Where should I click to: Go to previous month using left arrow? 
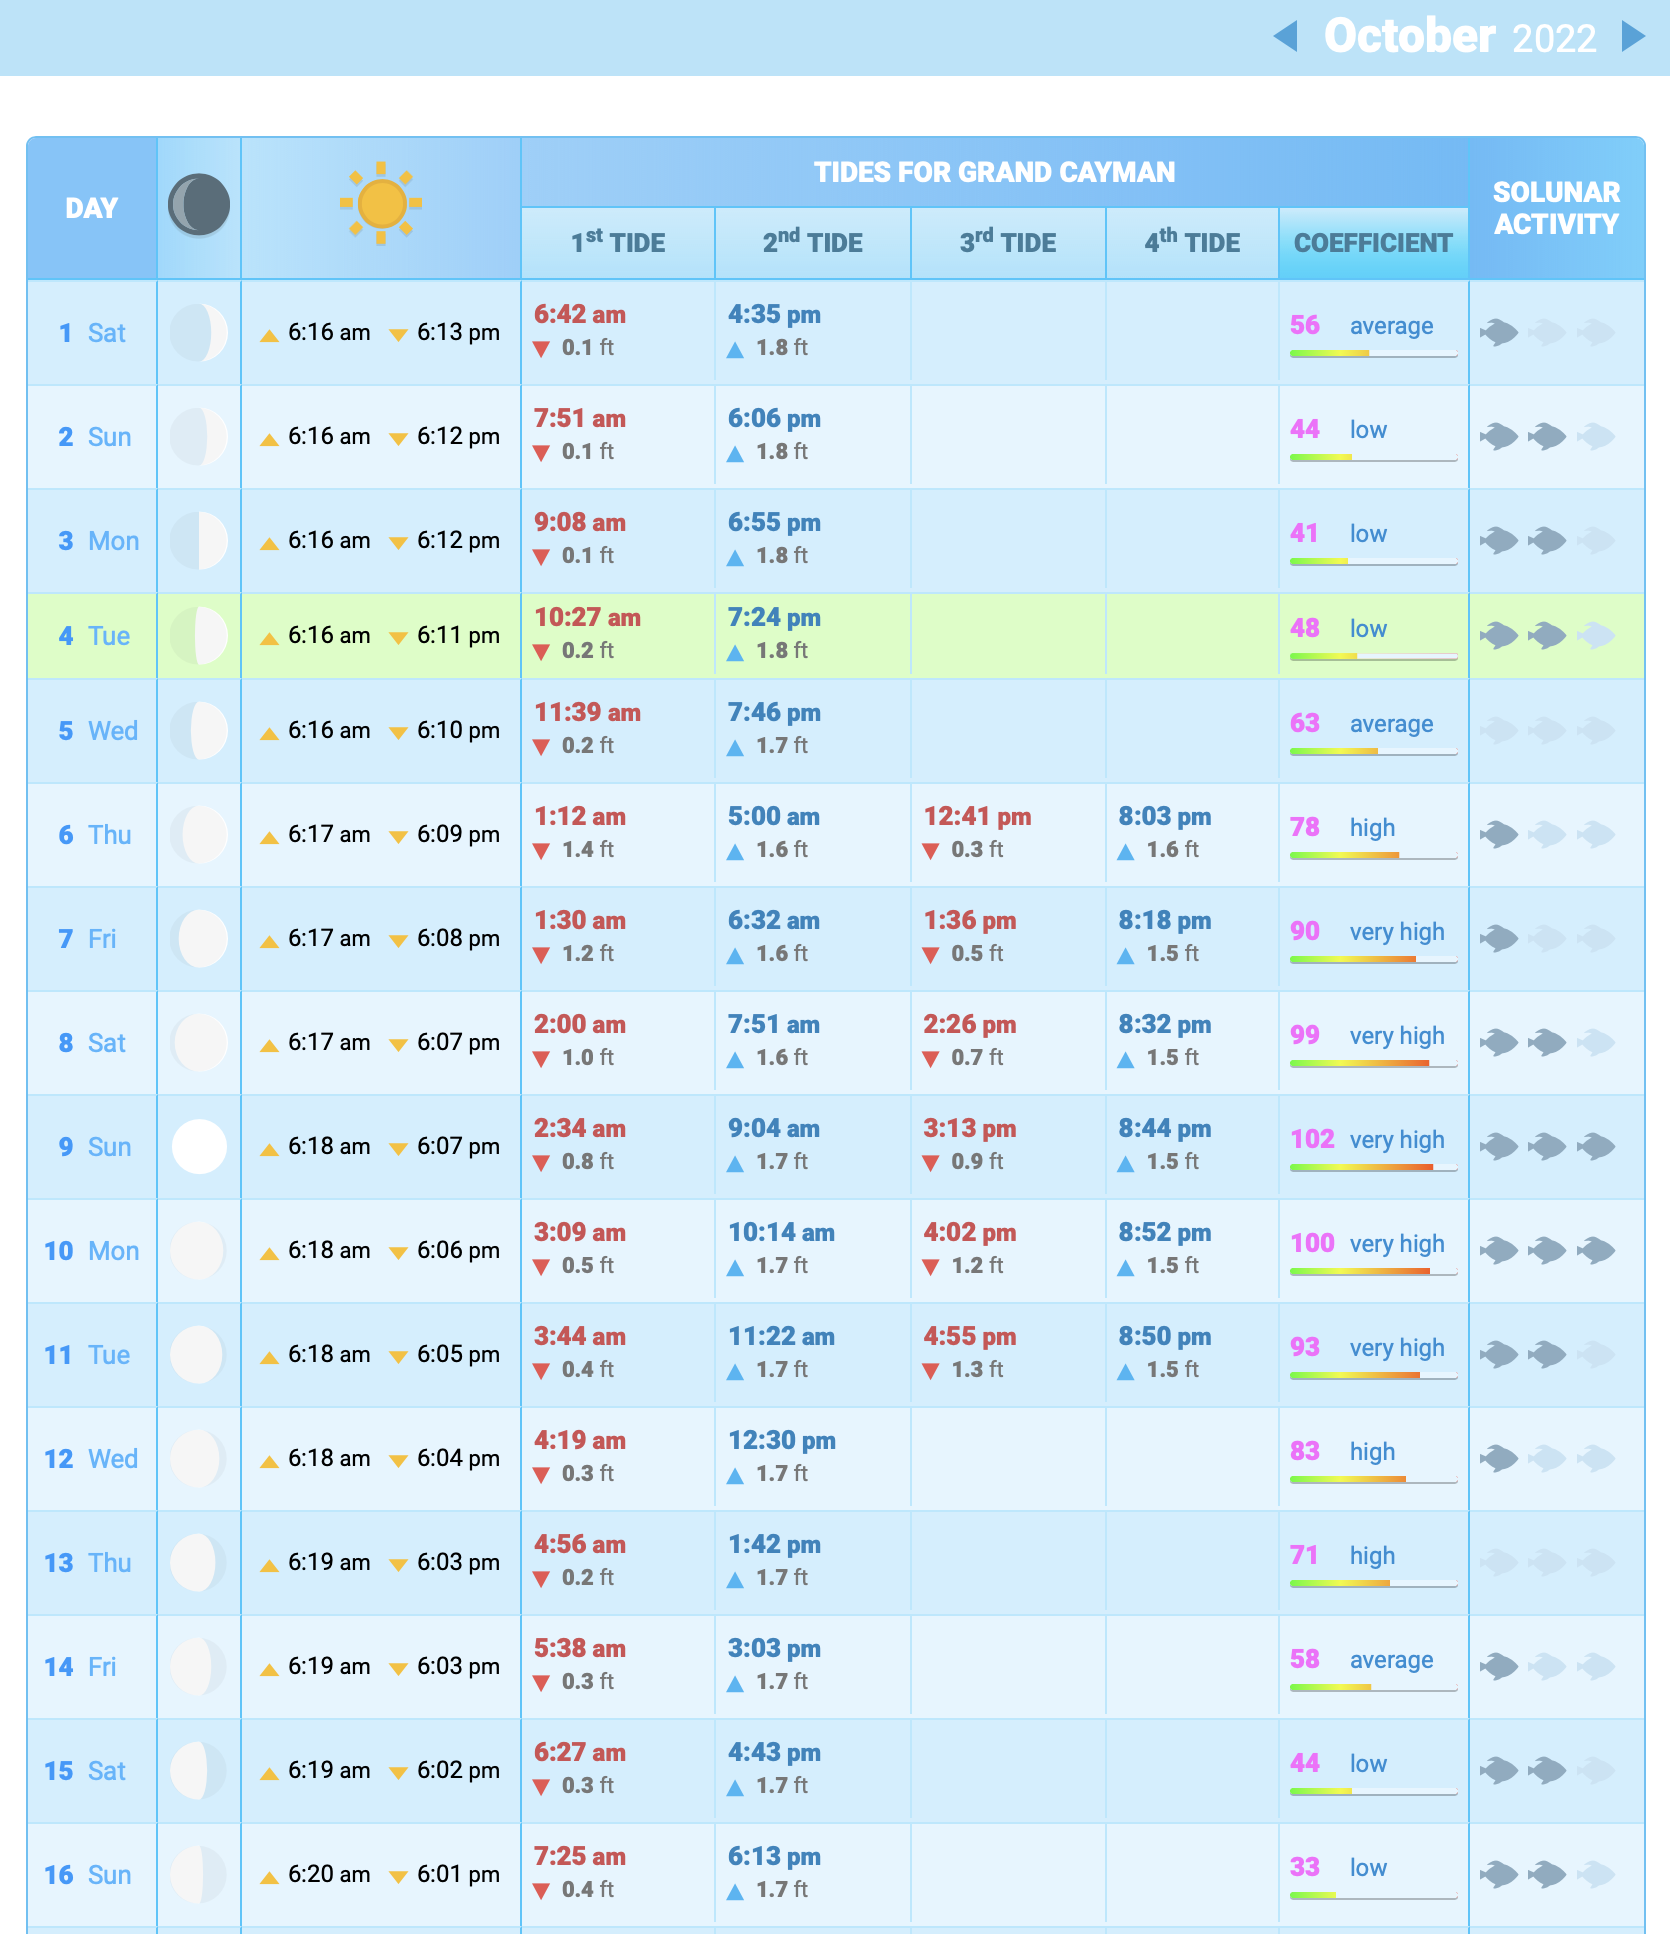pos(1286,37)
